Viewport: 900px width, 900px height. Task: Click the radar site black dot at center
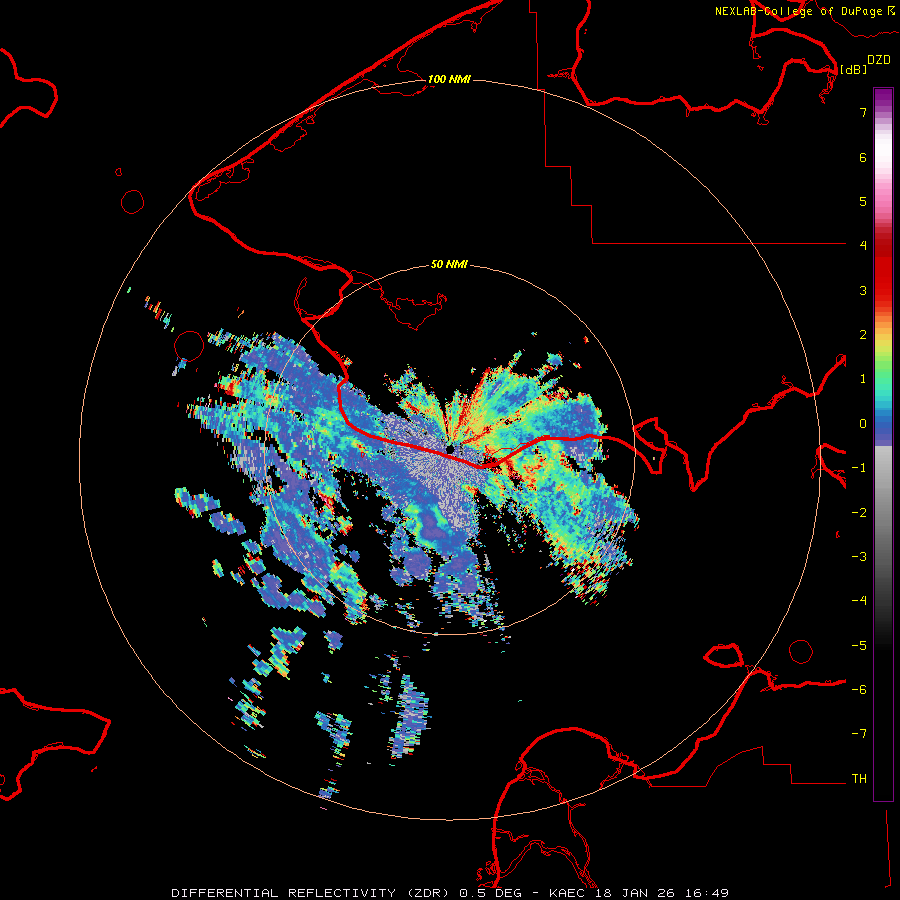450,448
